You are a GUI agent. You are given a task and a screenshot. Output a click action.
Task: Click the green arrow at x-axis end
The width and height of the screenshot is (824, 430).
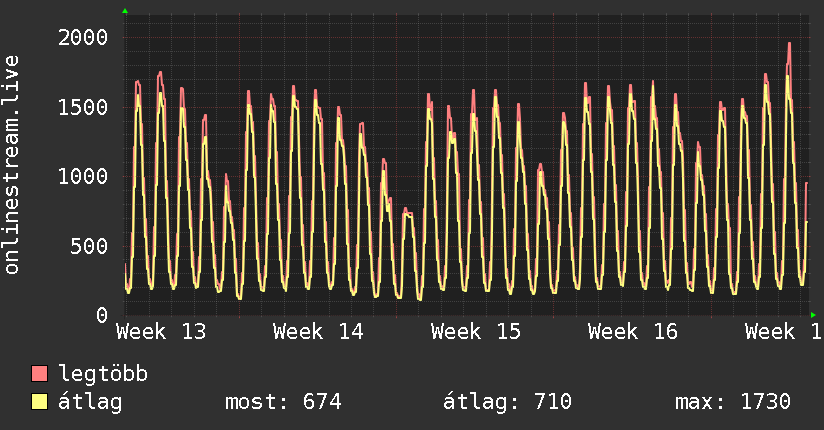point(813,315)
